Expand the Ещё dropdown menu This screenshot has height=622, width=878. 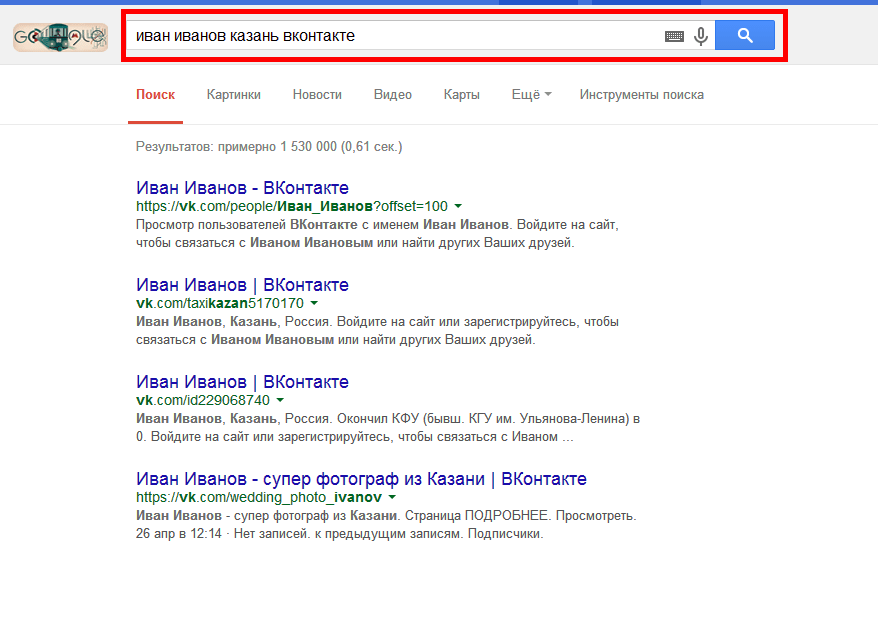(x=531, y=95)
